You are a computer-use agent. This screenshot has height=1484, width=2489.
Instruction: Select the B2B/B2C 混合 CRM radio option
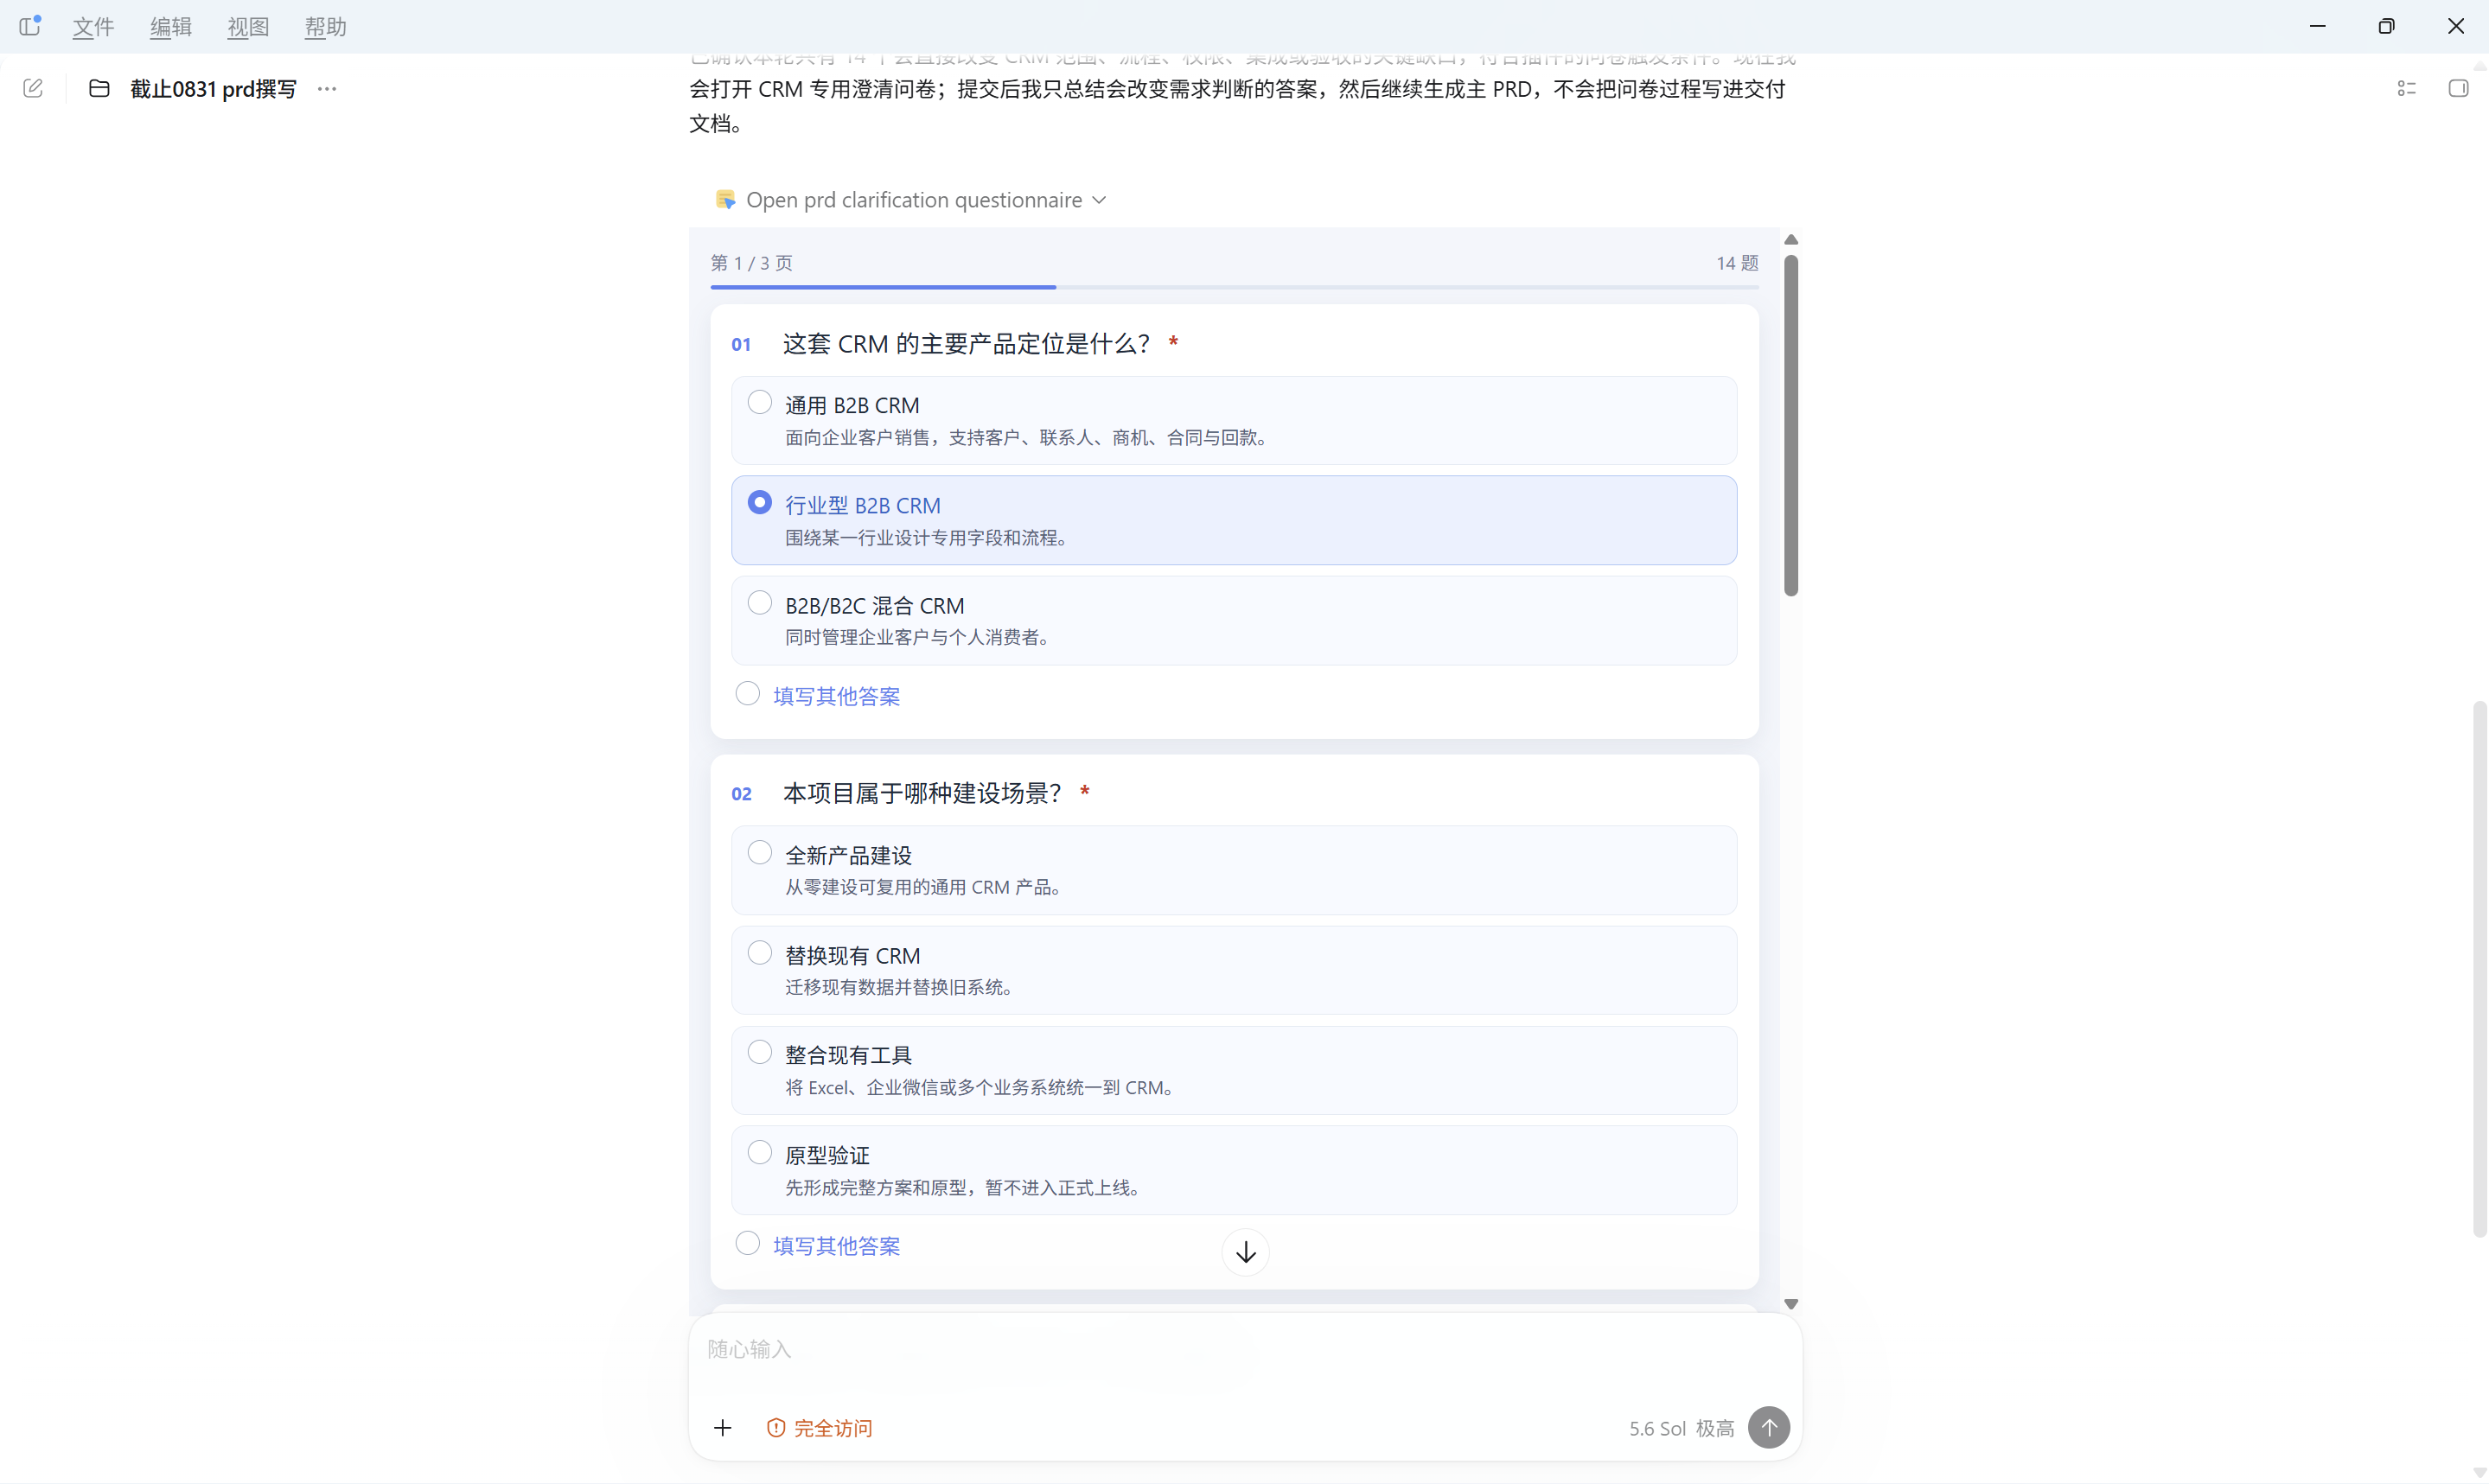pos(1234,620)
